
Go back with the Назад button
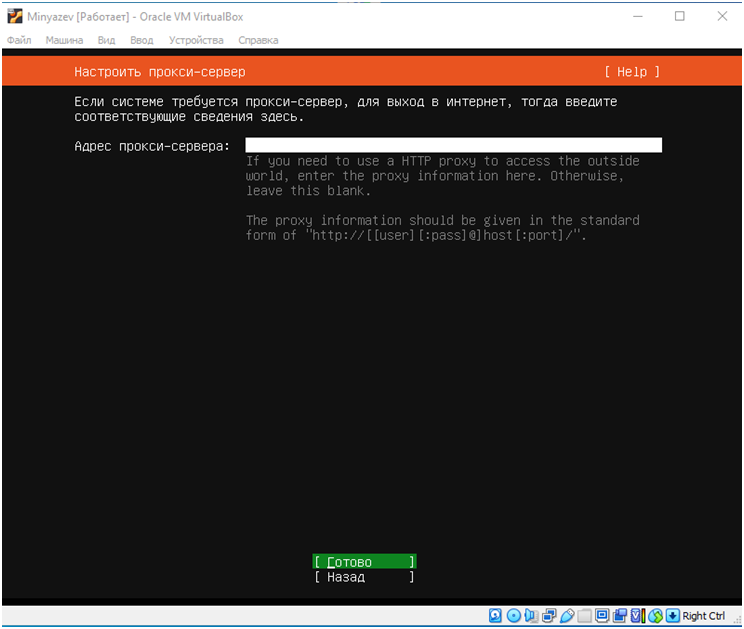pyautogui.click(x=364, y=577)
